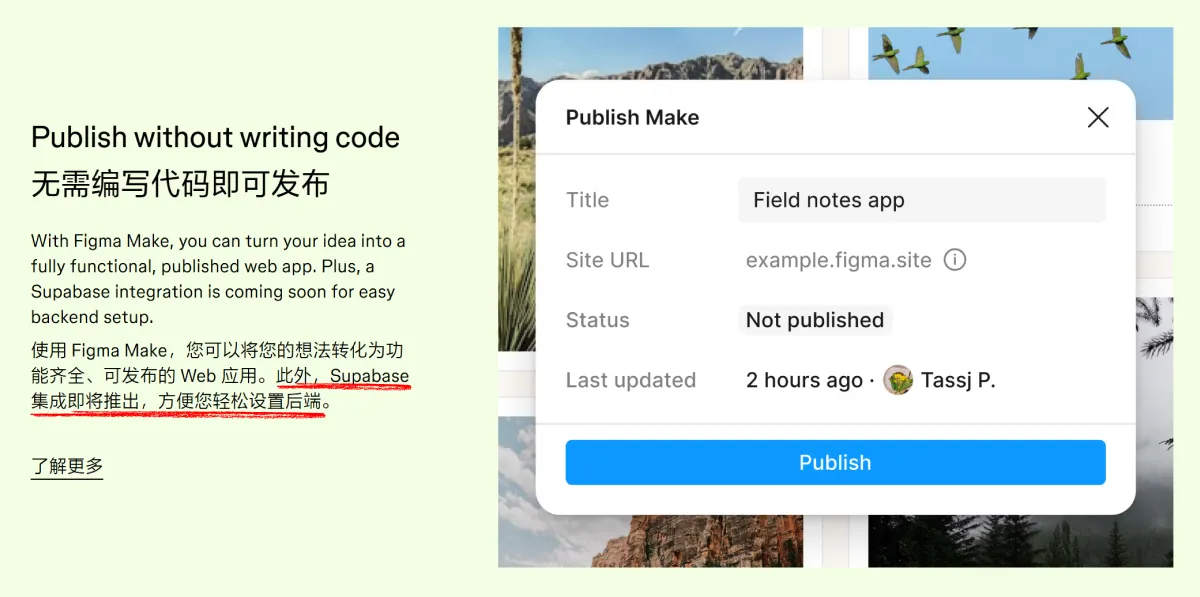
Task: Click the Publish without writing code heading
Action: (x=215, y=137)
